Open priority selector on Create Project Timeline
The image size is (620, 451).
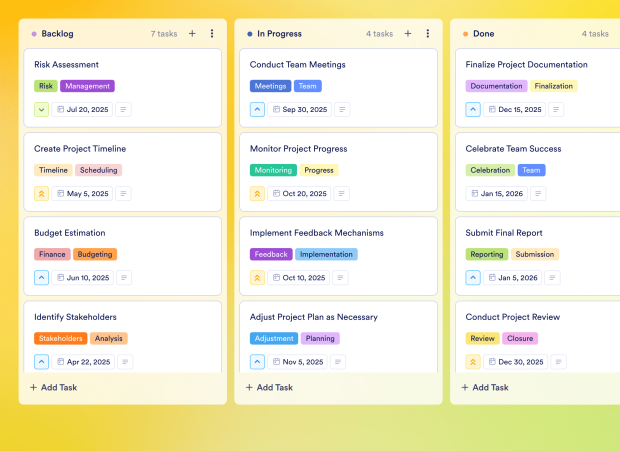[x=42, y=194]
